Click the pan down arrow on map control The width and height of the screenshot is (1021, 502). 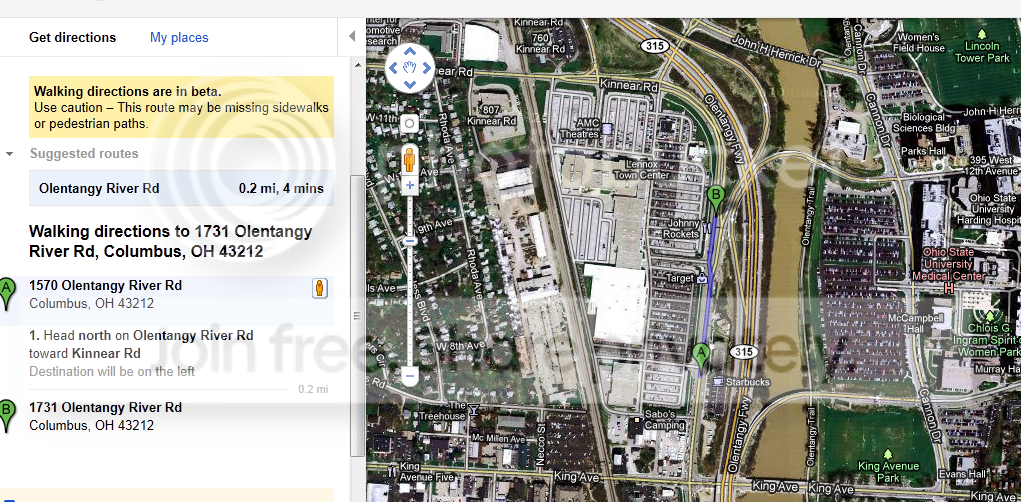coord(410,84)
